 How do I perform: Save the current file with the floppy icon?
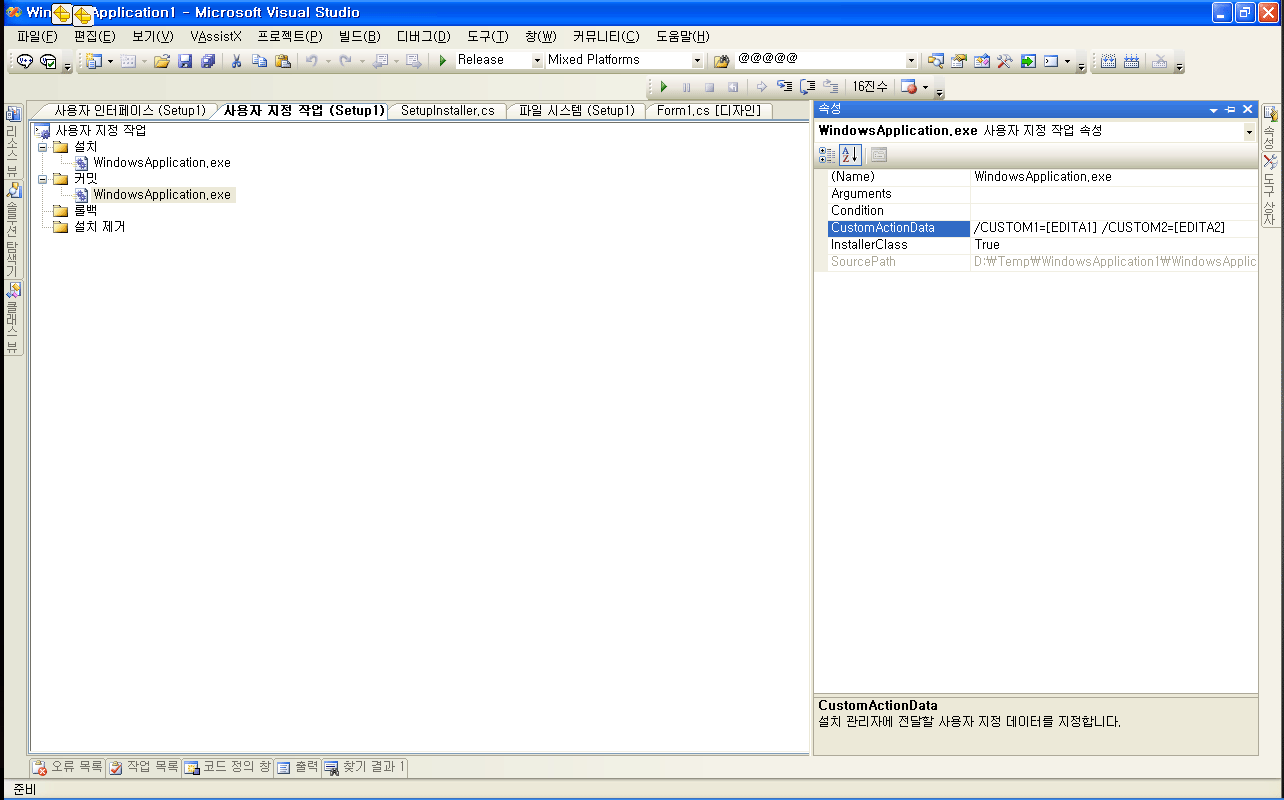point(185,61)
